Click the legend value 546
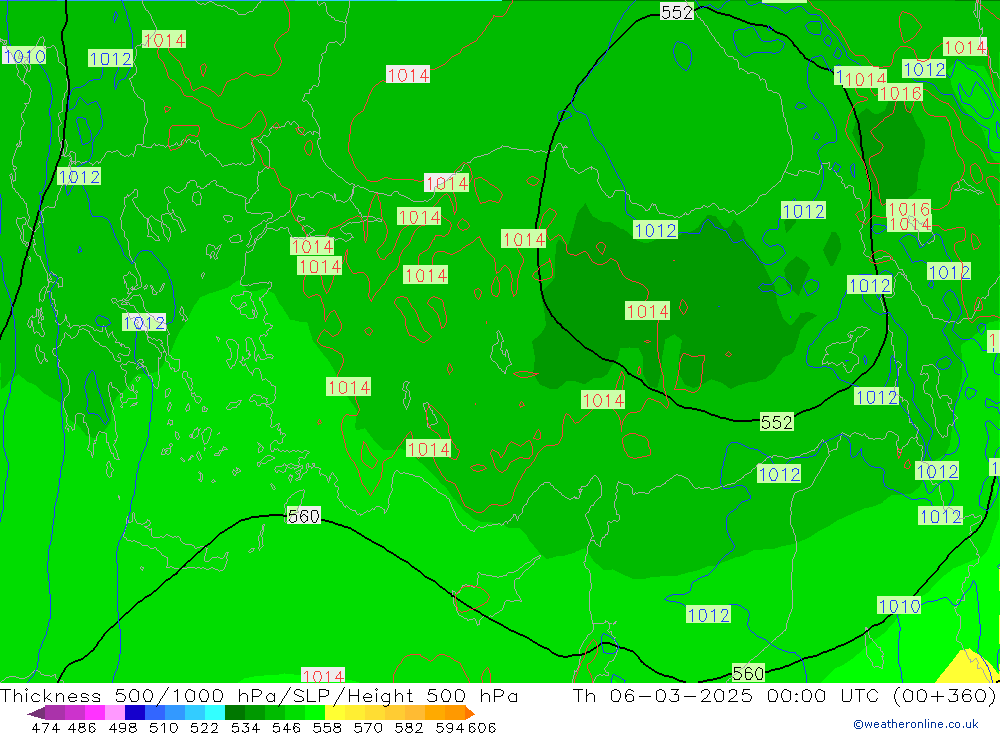1000x733 pixels. click(x=286, y=727)
